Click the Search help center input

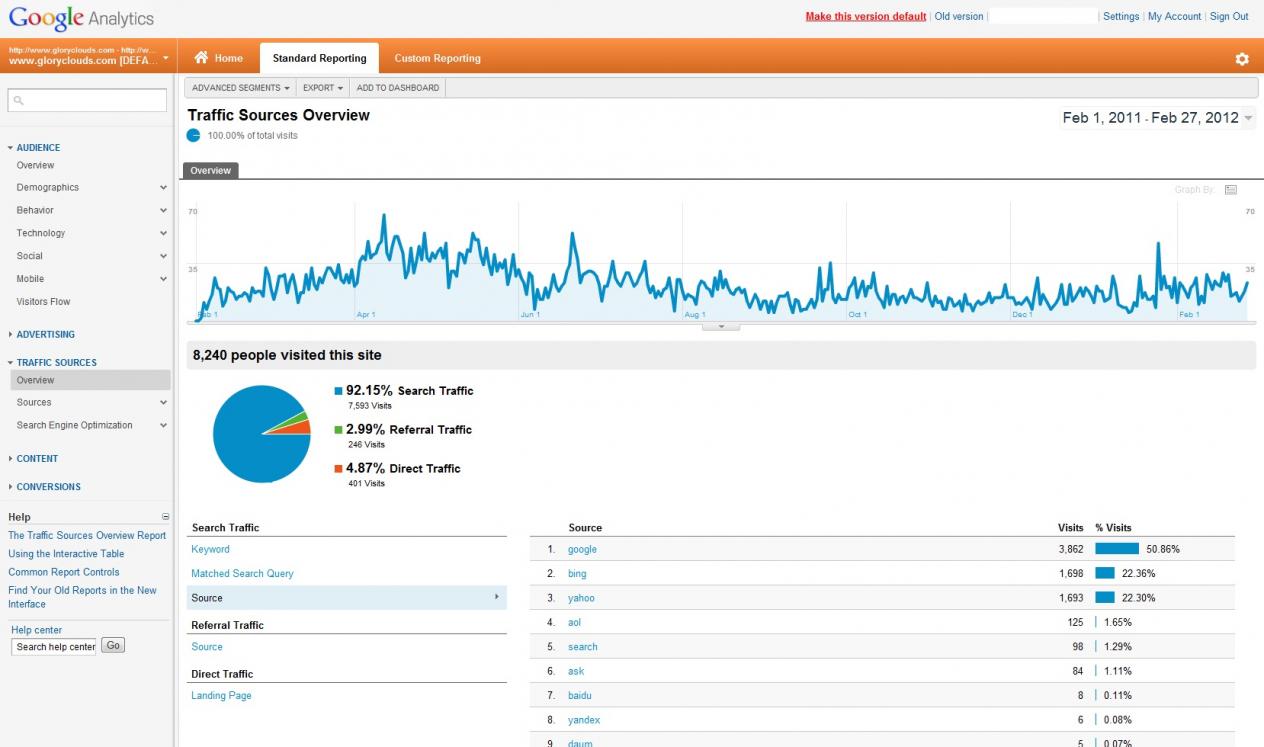click(55, 647)
